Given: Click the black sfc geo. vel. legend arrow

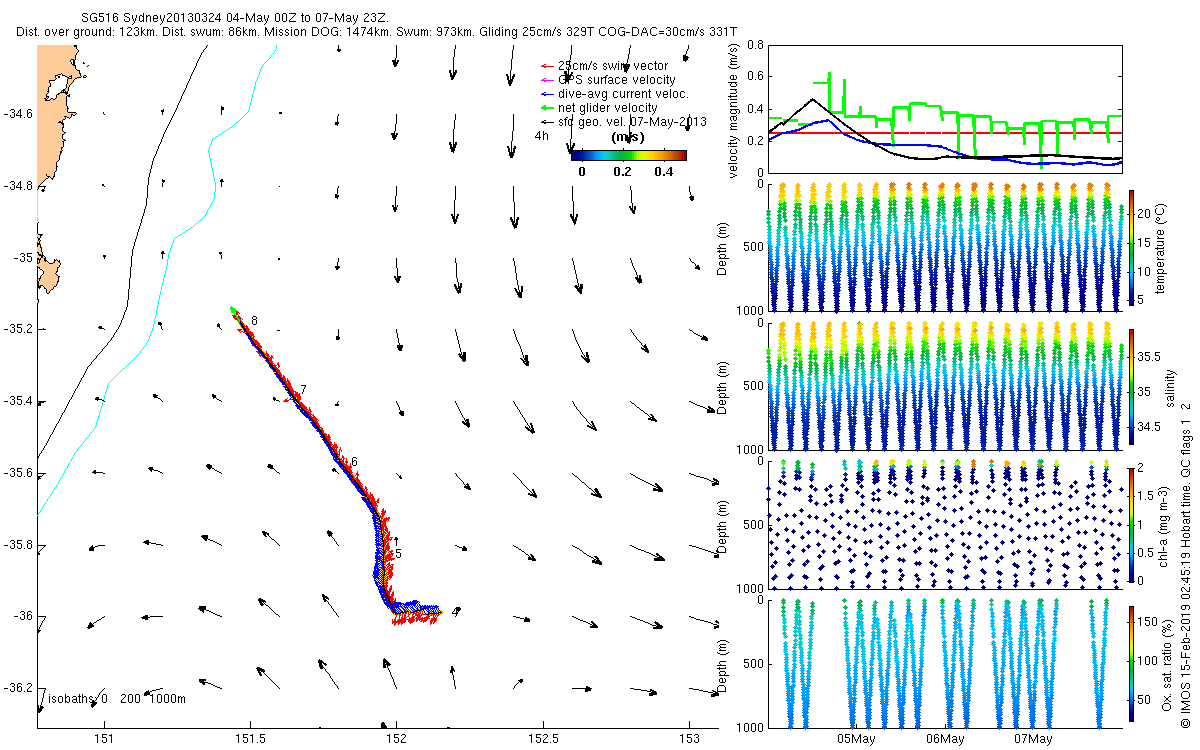Looking at the screenshot, I should click(x=547, y=122).
